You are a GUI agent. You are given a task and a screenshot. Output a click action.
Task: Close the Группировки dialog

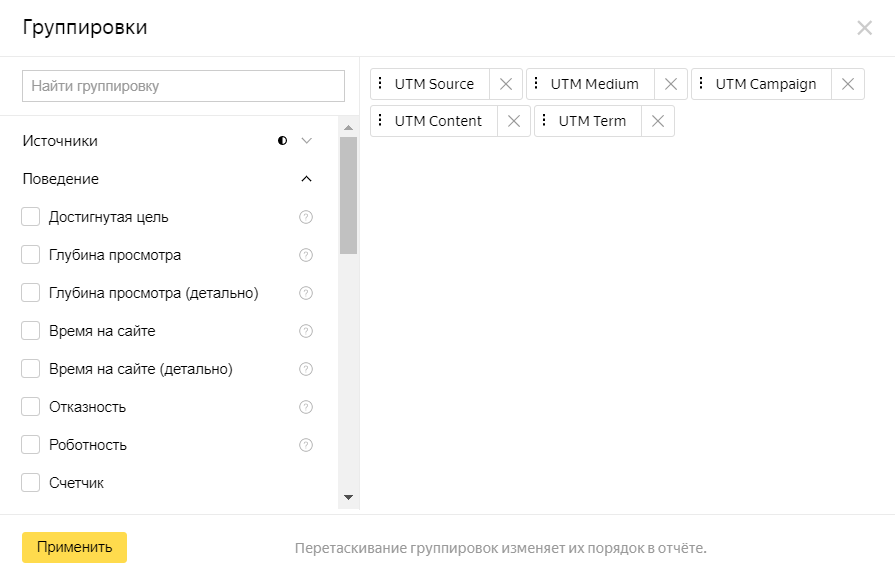tap(864, 27)
